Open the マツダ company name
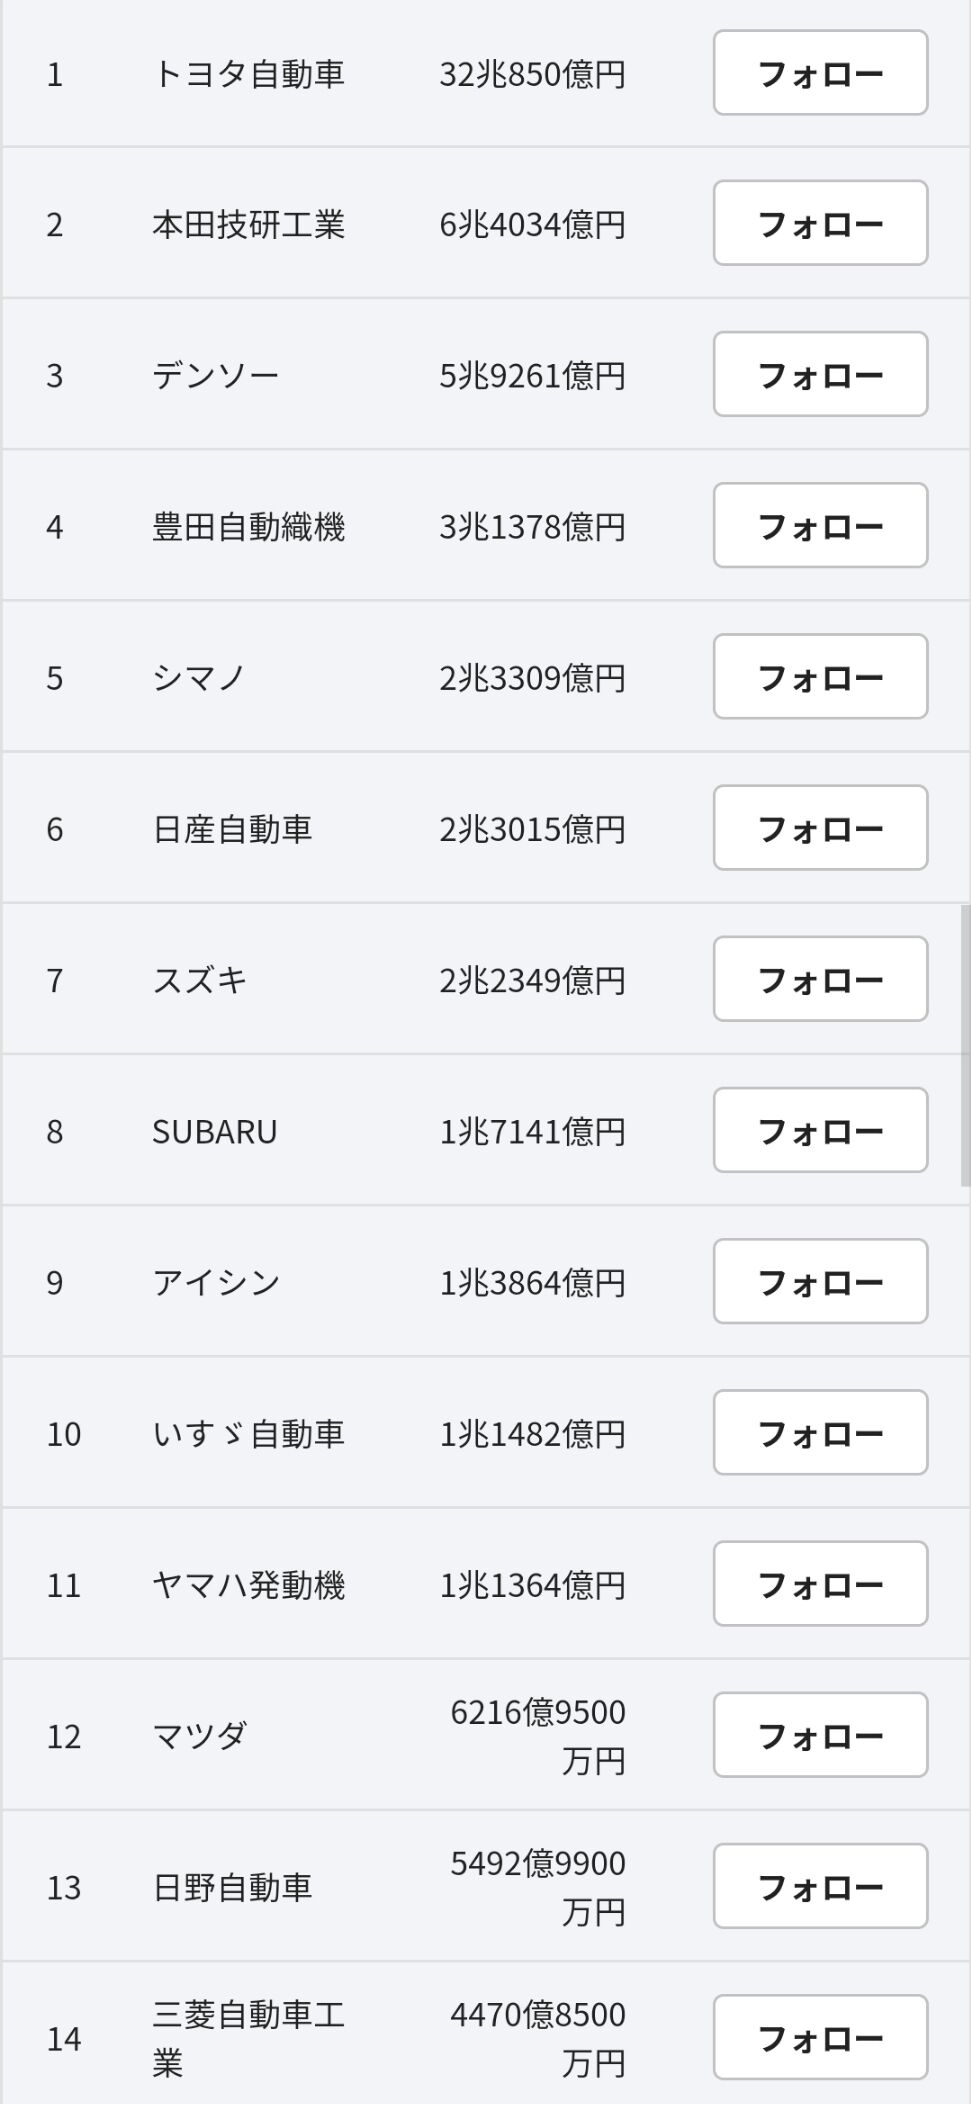 coord(199,1736)
